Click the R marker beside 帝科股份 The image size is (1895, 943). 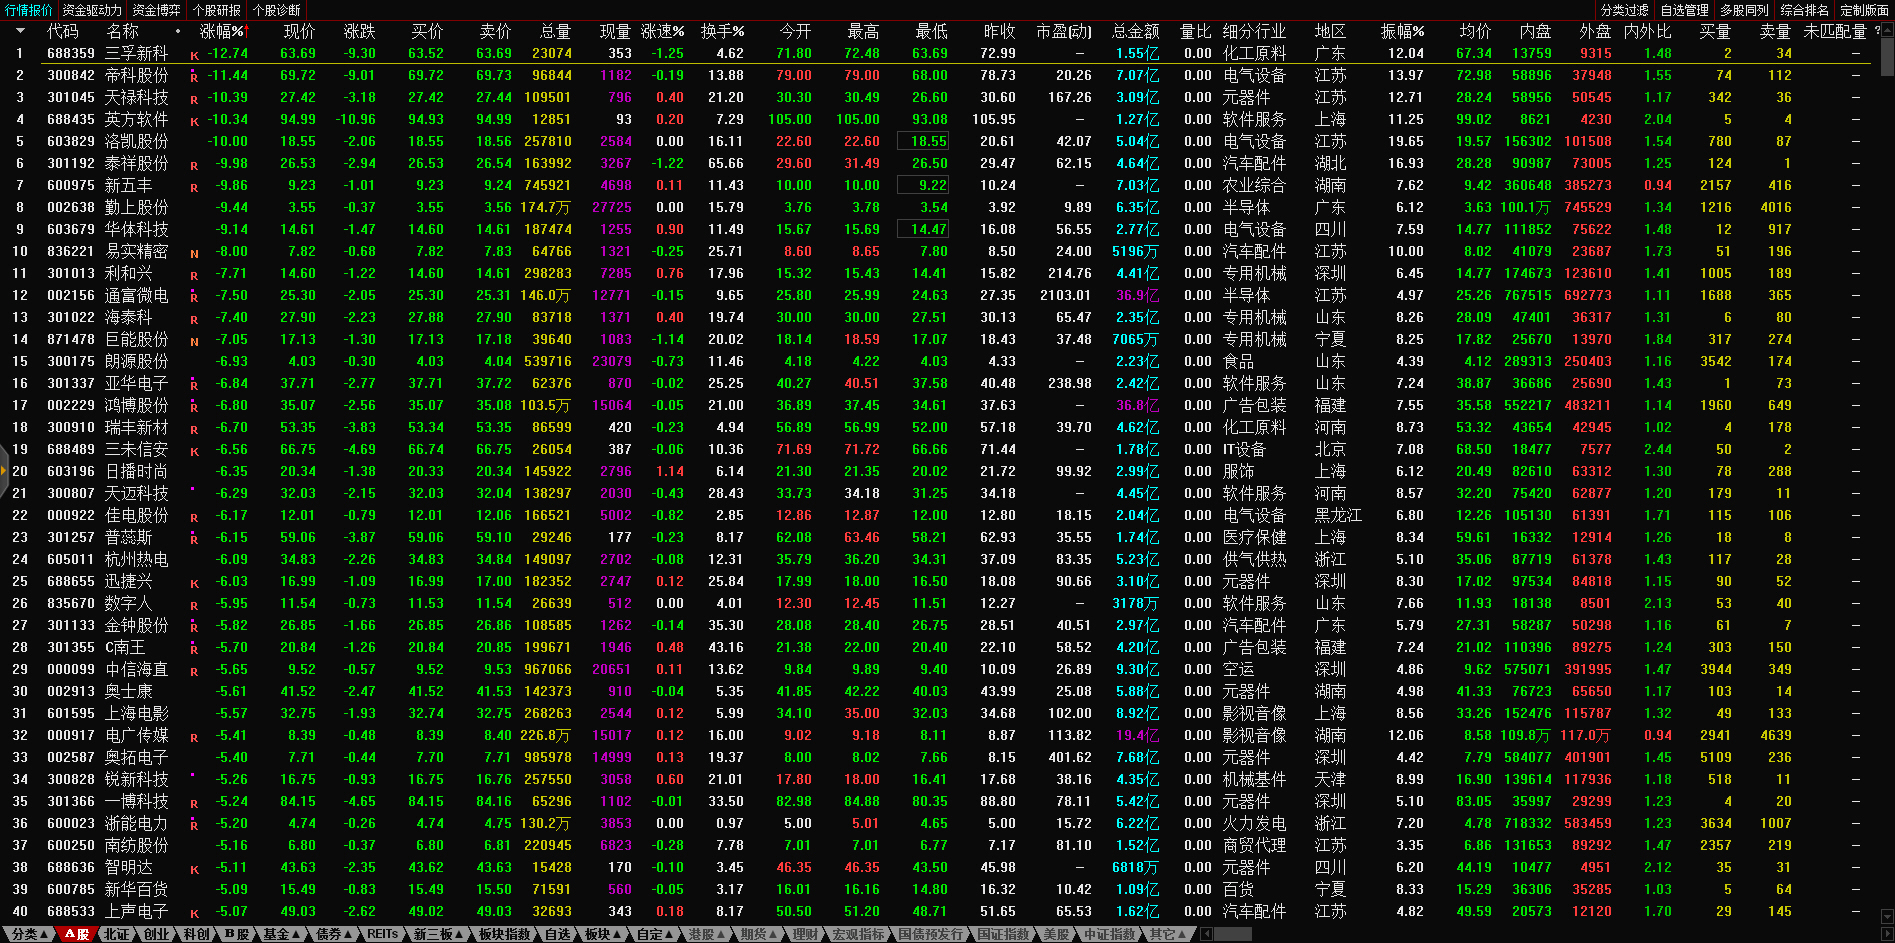194,77
